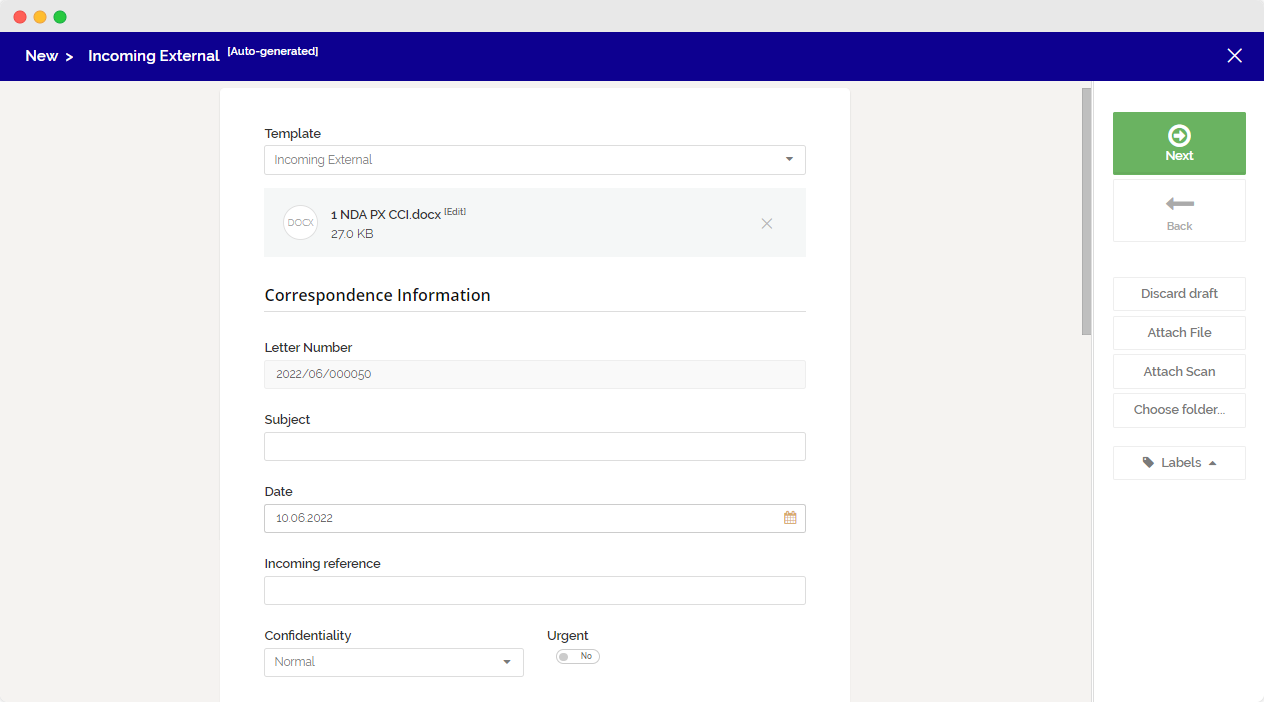Click the Edit link next to filename

(x=455, y=212)
